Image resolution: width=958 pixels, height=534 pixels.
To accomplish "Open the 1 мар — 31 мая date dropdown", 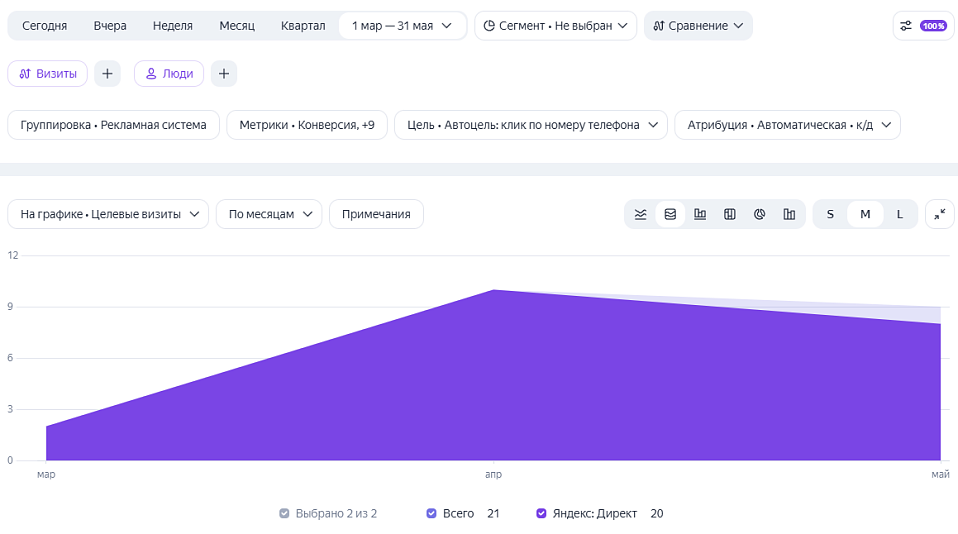I will [402, 26].
